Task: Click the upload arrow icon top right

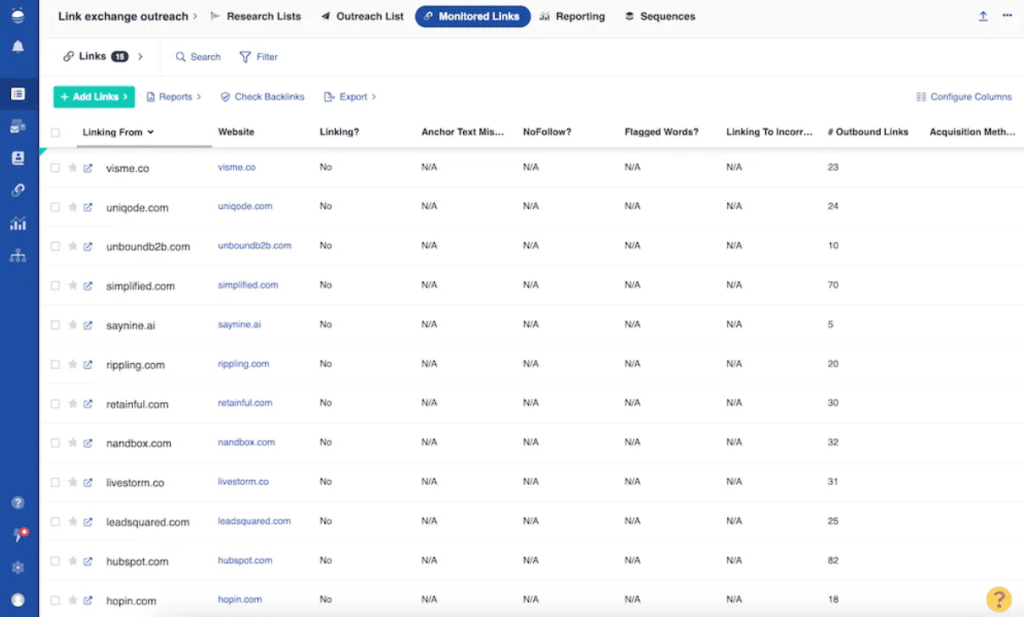Action: [983, 16]
